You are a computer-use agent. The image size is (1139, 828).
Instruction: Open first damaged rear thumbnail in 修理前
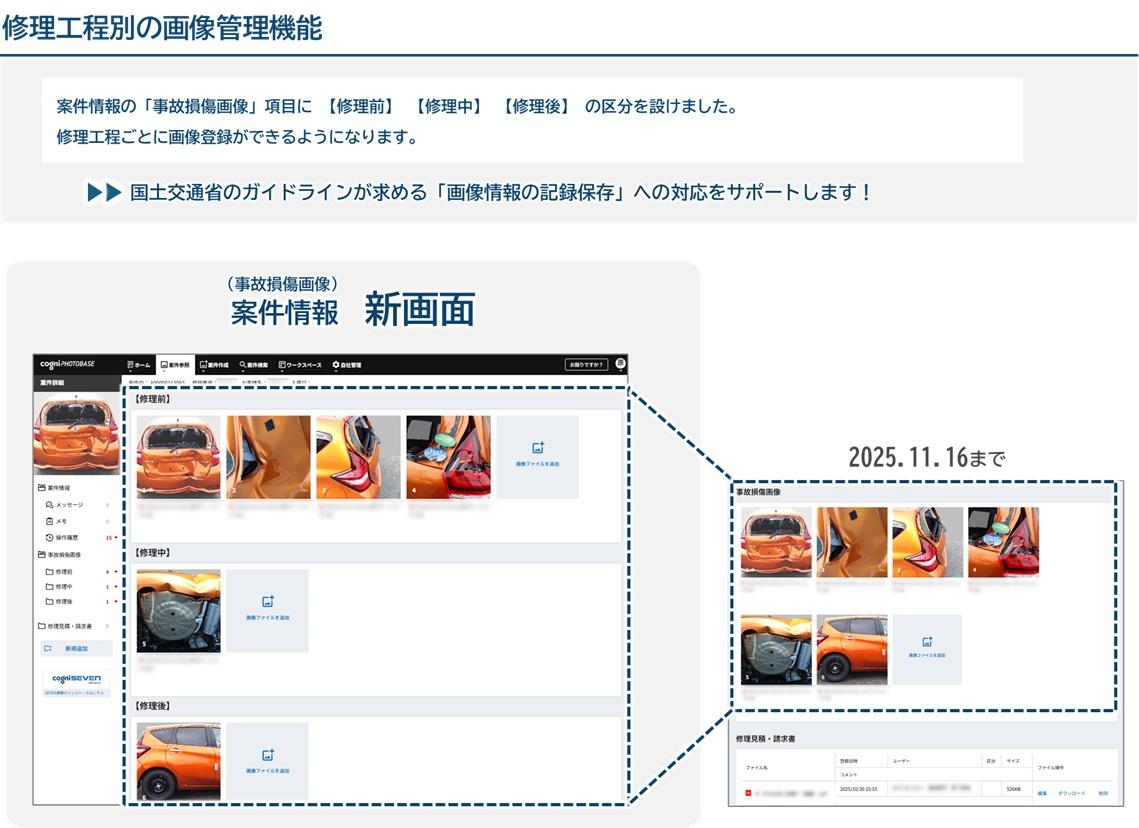[x=178, y=457]
